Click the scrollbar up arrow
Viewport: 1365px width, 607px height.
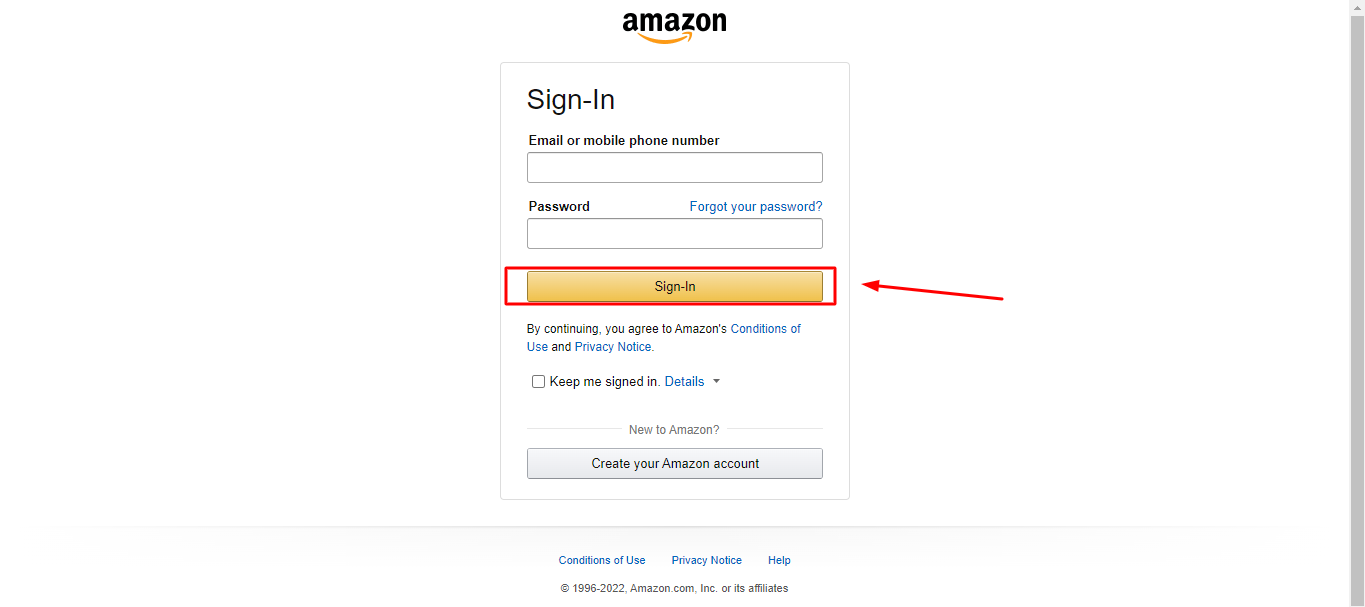[x=1357, y=7]
